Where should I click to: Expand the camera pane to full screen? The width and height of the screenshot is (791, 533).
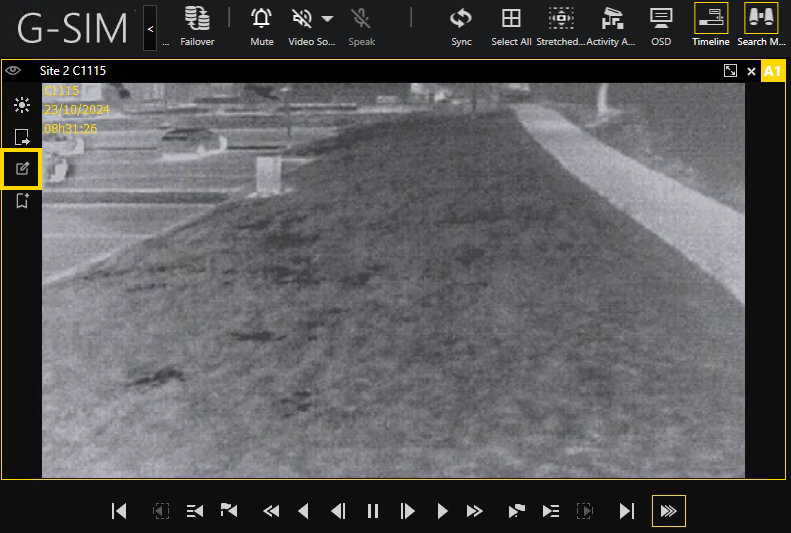coord(730,71)
